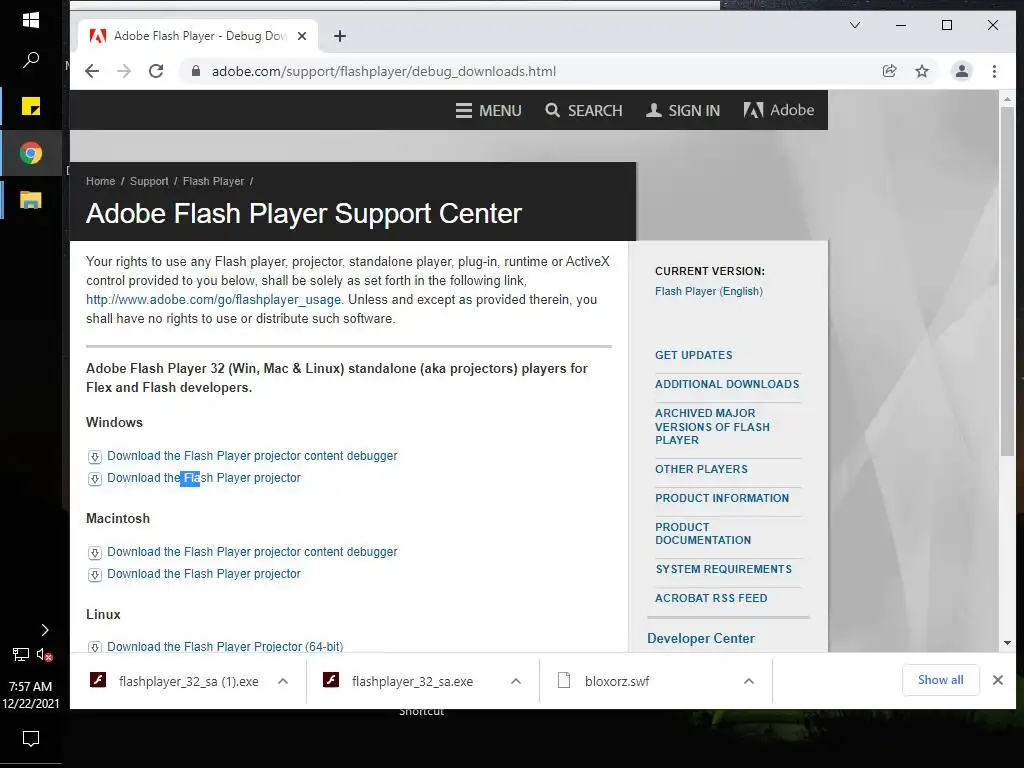Open ADDITIONAL DOWNLOADS sidebar link
Viewport: 1024px width, 768px height.
tap(727, 384)
